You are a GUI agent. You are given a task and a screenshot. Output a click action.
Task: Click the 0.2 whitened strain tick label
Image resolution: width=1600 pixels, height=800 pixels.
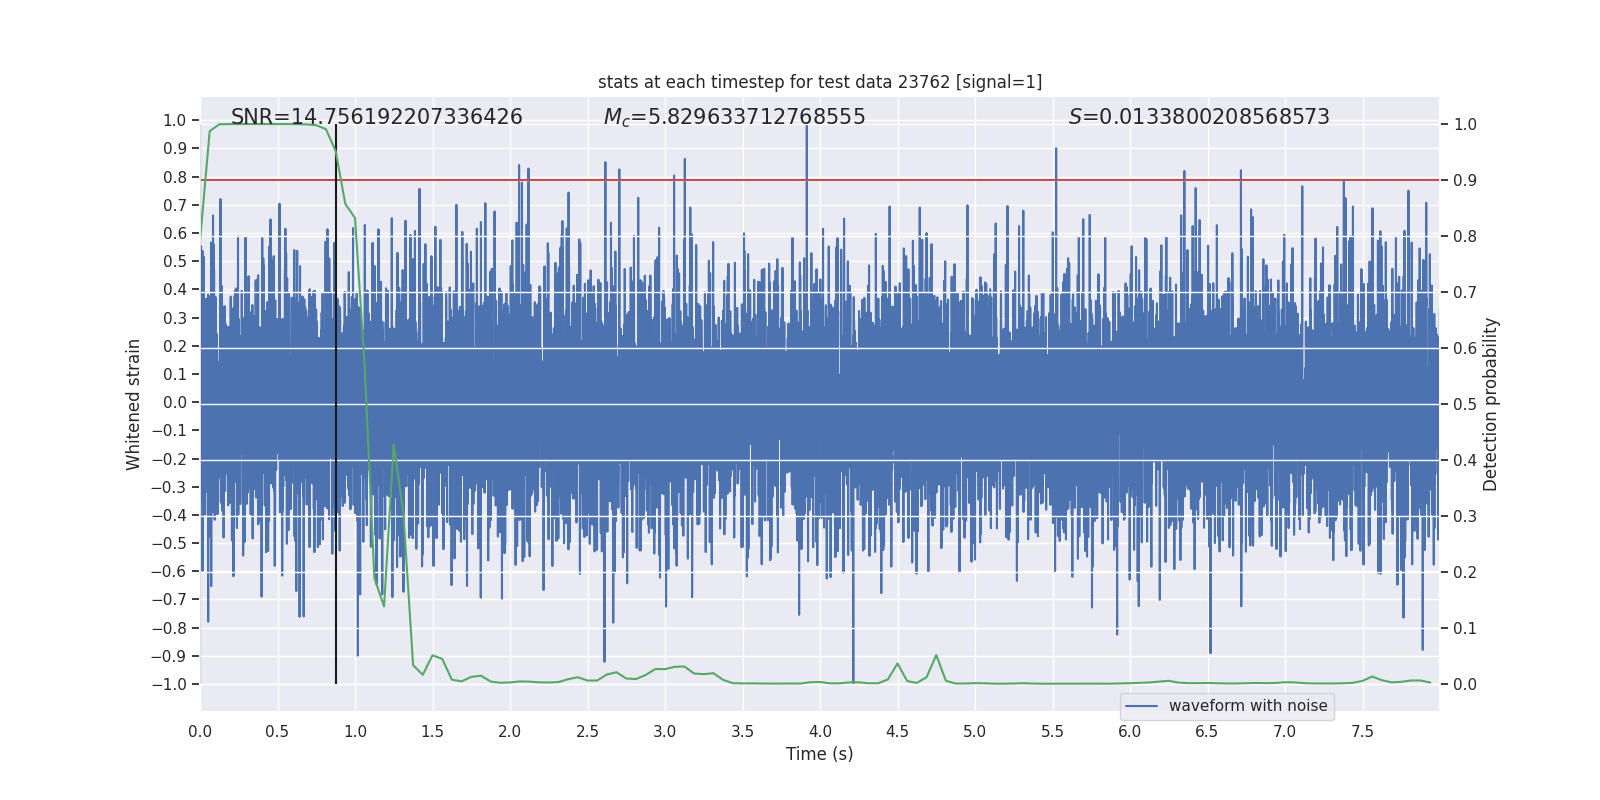[x=175, y=346]
